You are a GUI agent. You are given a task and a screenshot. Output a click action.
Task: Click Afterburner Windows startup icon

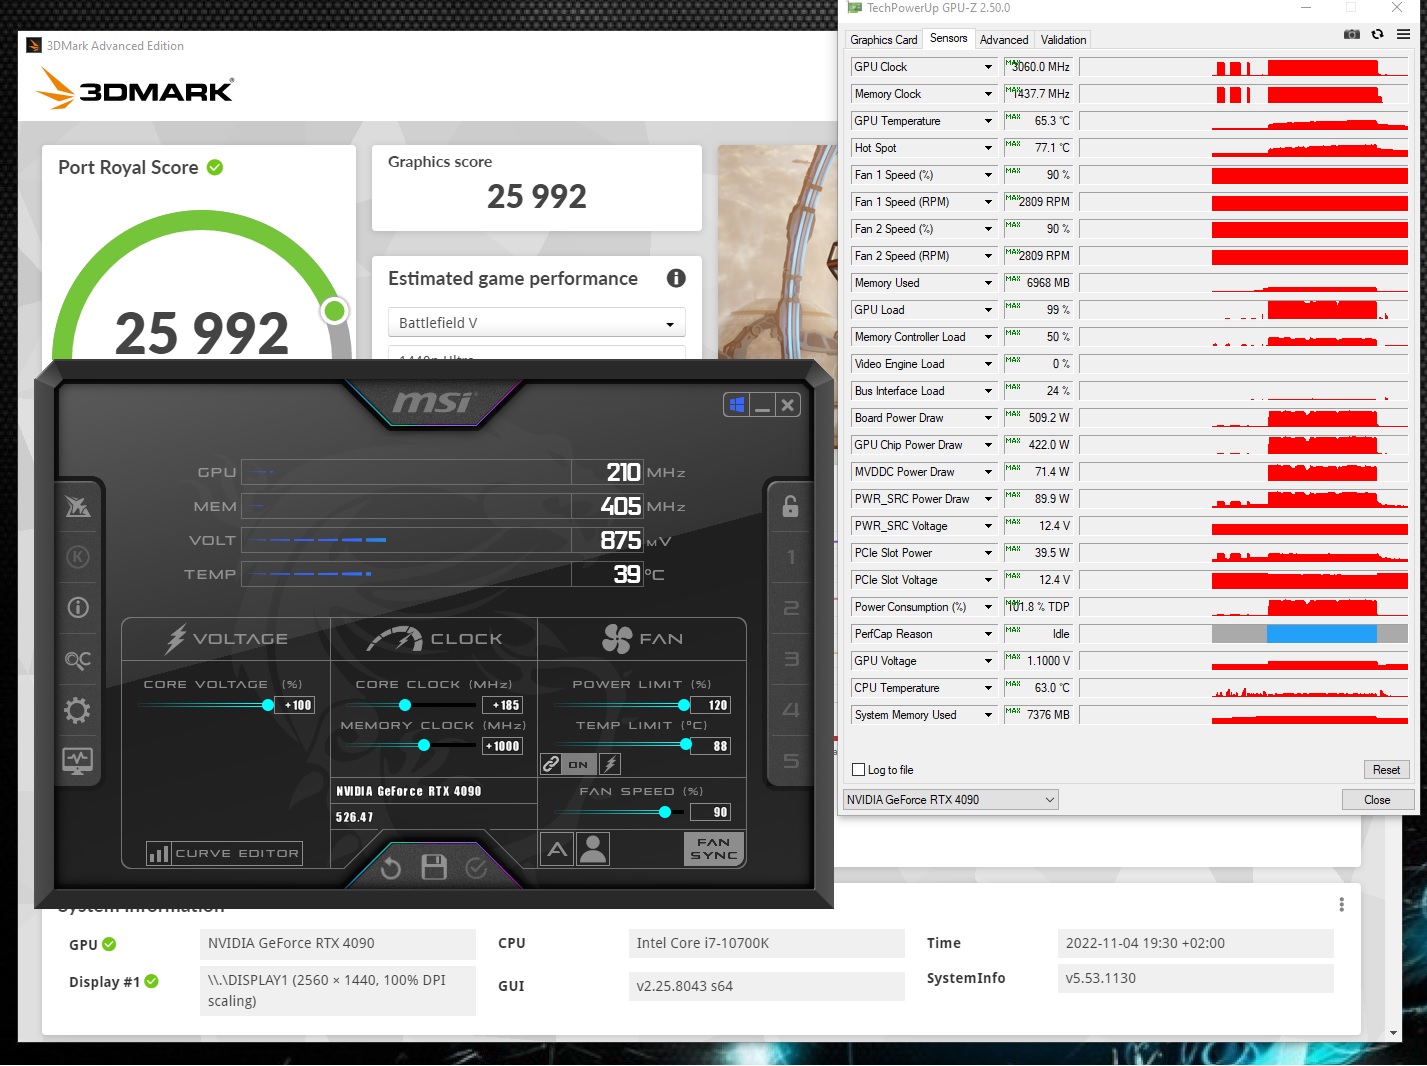pyautogui.click(x=737, y=405)
